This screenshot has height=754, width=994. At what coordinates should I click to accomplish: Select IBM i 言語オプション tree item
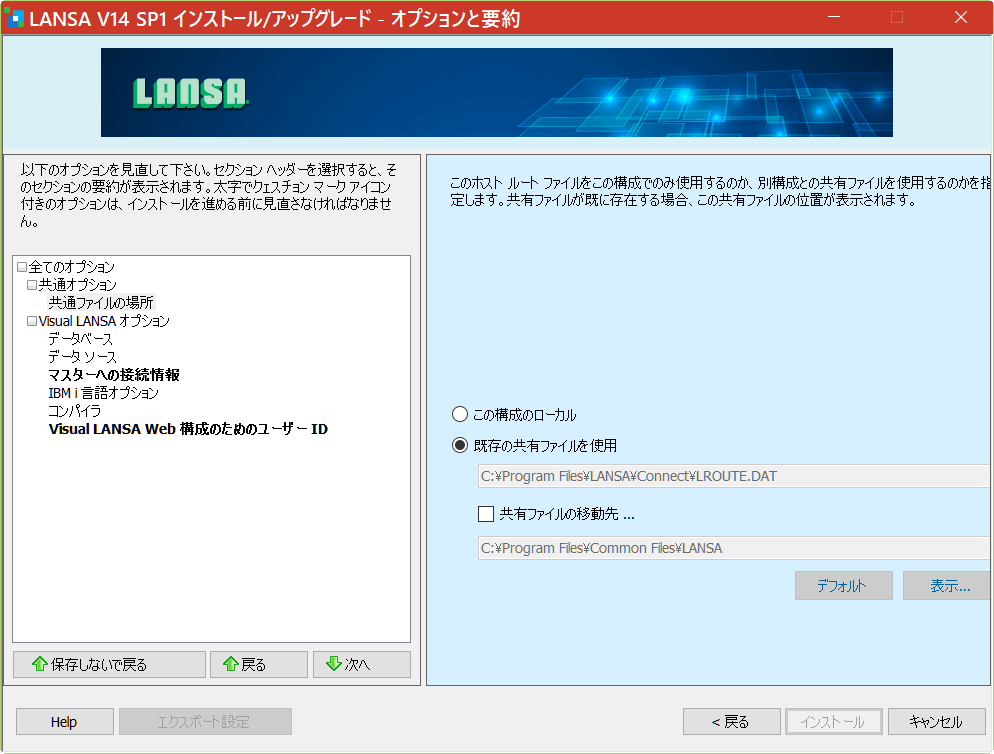coord(103,393)
